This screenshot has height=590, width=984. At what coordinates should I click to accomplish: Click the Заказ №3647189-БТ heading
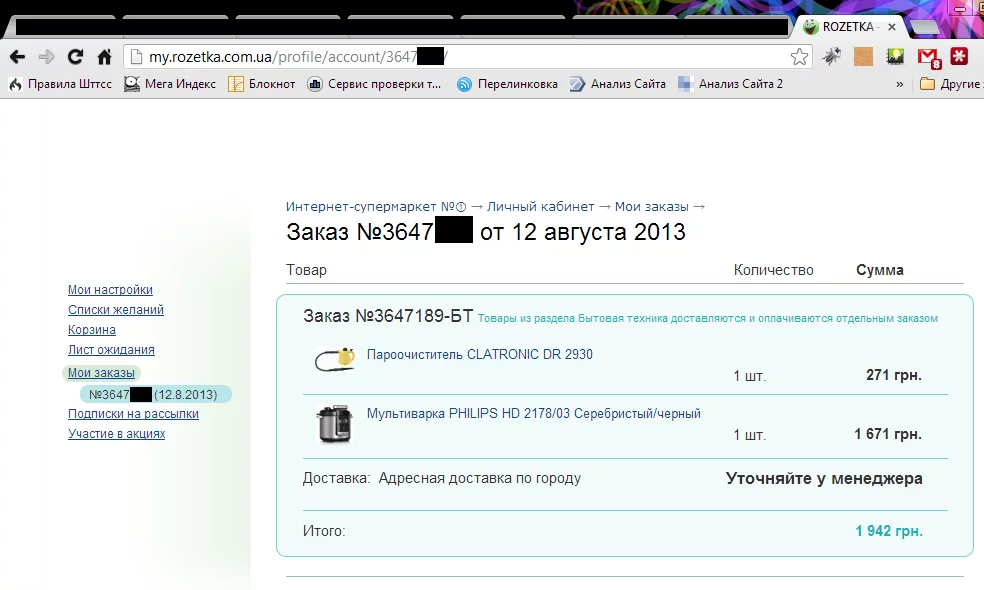click(388, 316)
